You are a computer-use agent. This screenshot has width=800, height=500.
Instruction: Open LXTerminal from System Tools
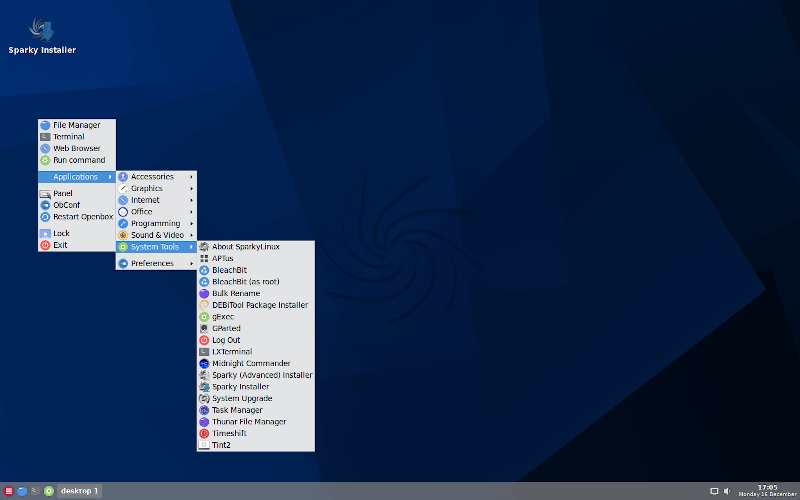click(256, 352)
